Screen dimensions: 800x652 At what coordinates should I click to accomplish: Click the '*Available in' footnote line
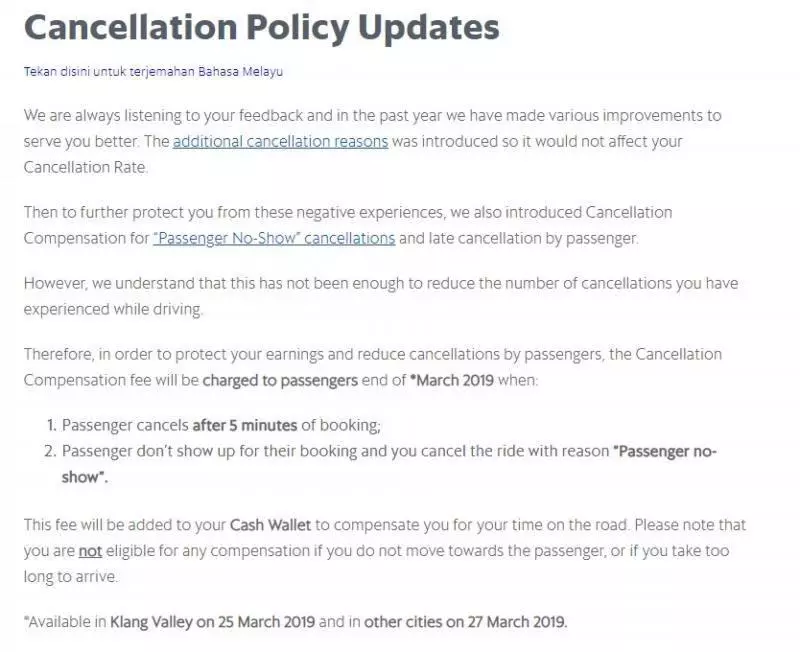(295, 622)
